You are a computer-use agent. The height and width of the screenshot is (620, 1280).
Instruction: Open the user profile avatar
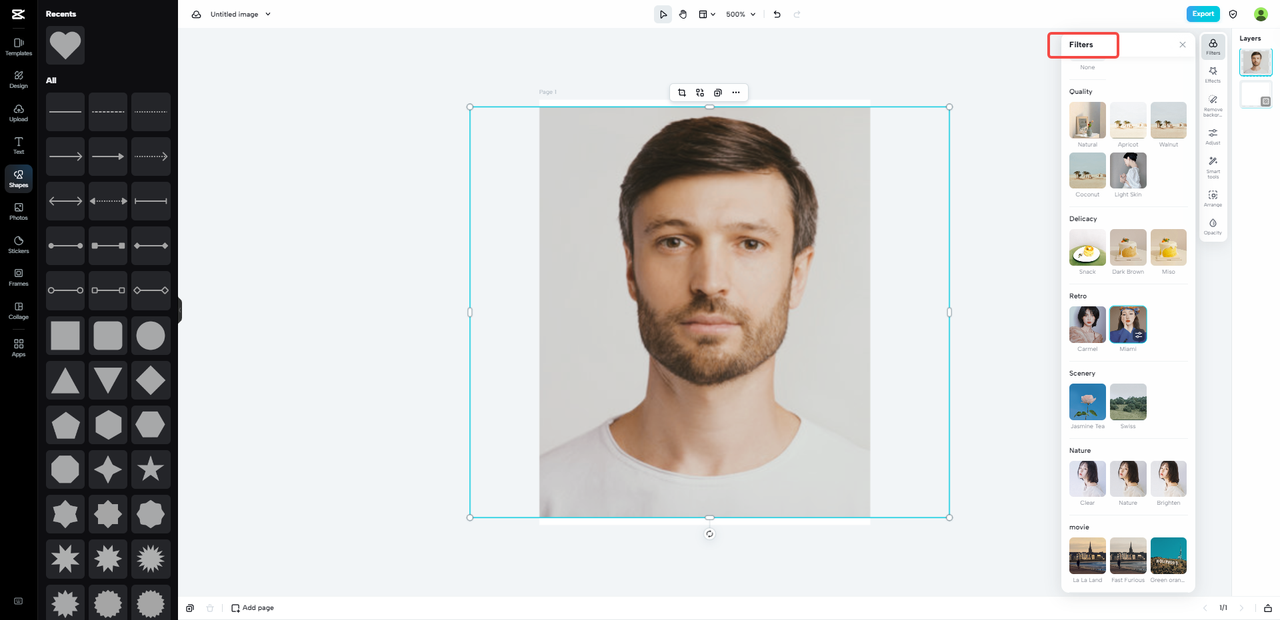(x=1260, y=14)
